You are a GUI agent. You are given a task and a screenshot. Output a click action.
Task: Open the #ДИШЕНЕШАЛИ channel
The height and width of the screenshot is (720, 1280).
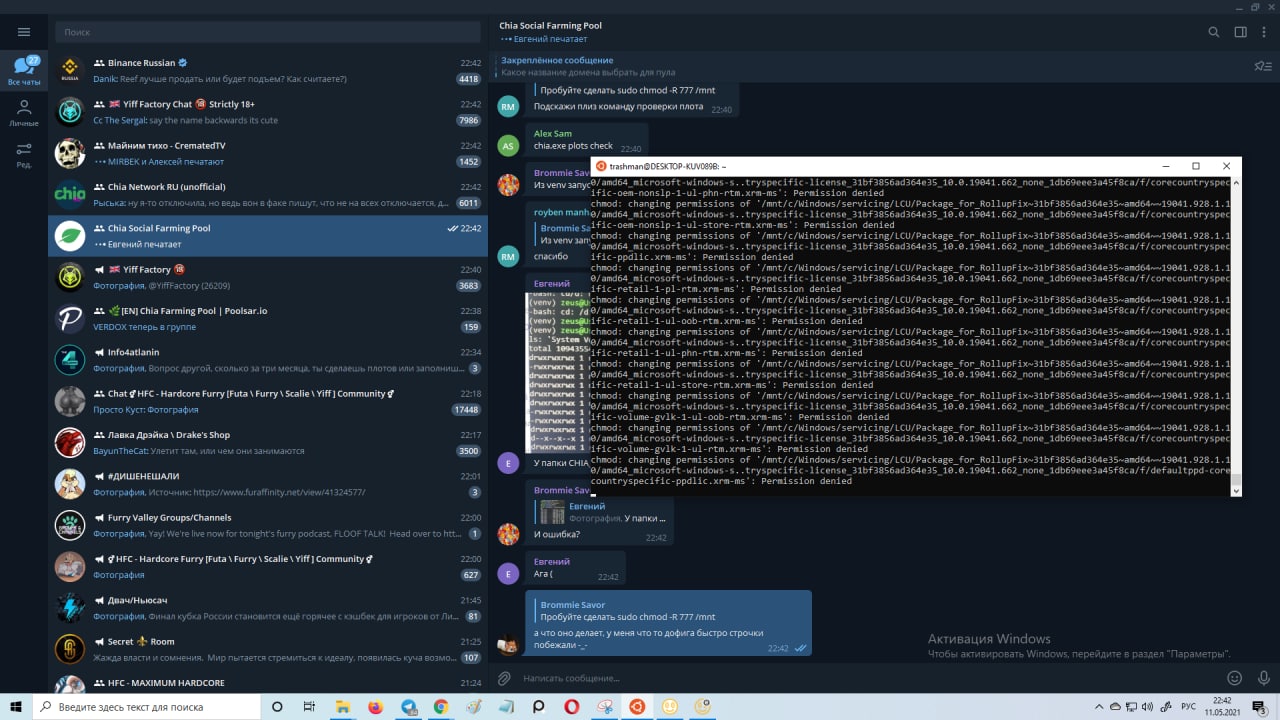tap(268, 483)
